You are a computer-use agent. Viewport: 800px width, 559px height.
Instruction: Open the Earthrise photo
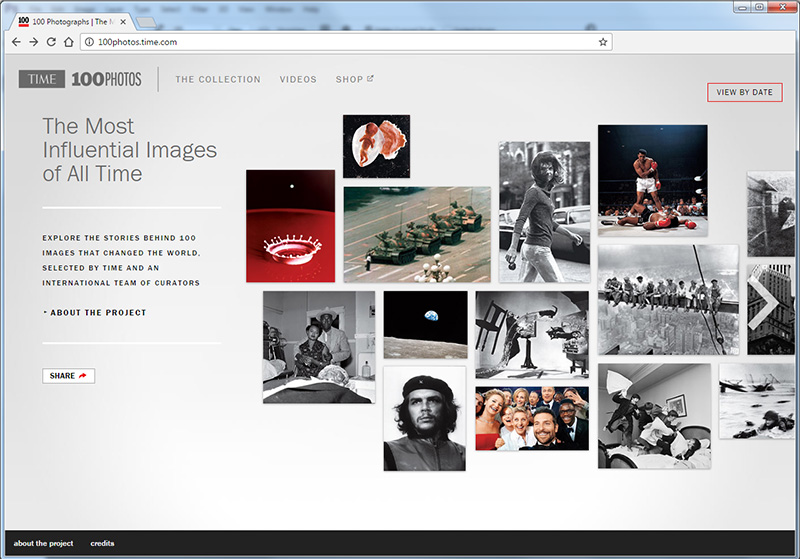(x=425, y=324)
